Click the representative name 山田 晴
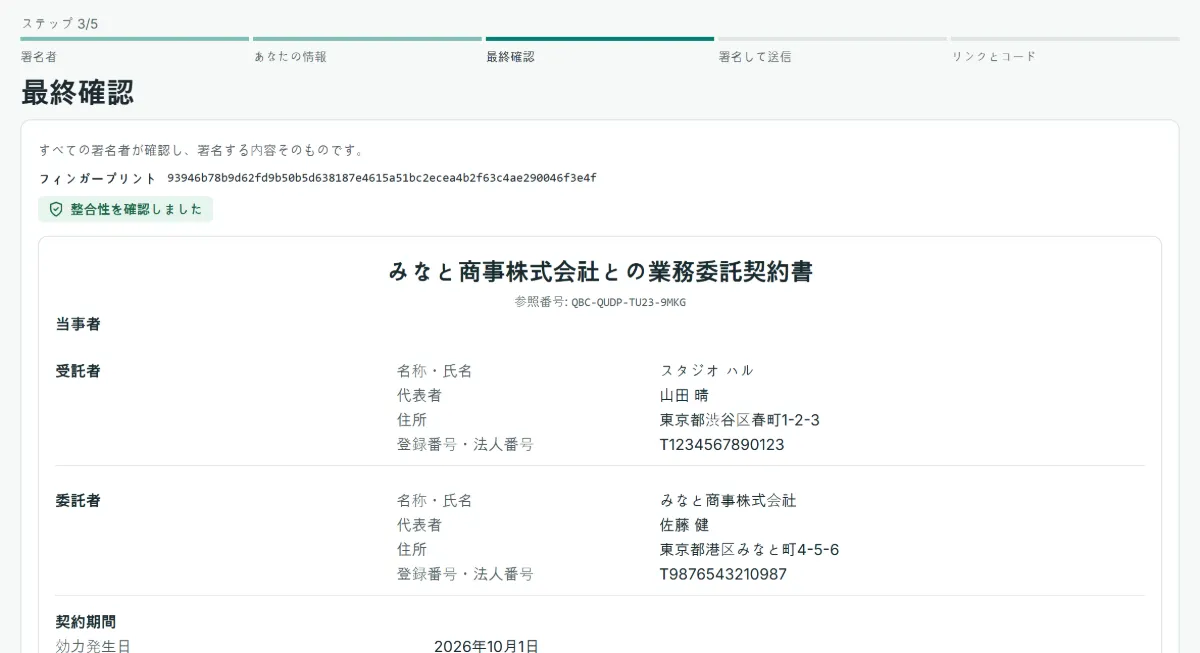The image size is (1200, 653). click(x=686, y=395)
